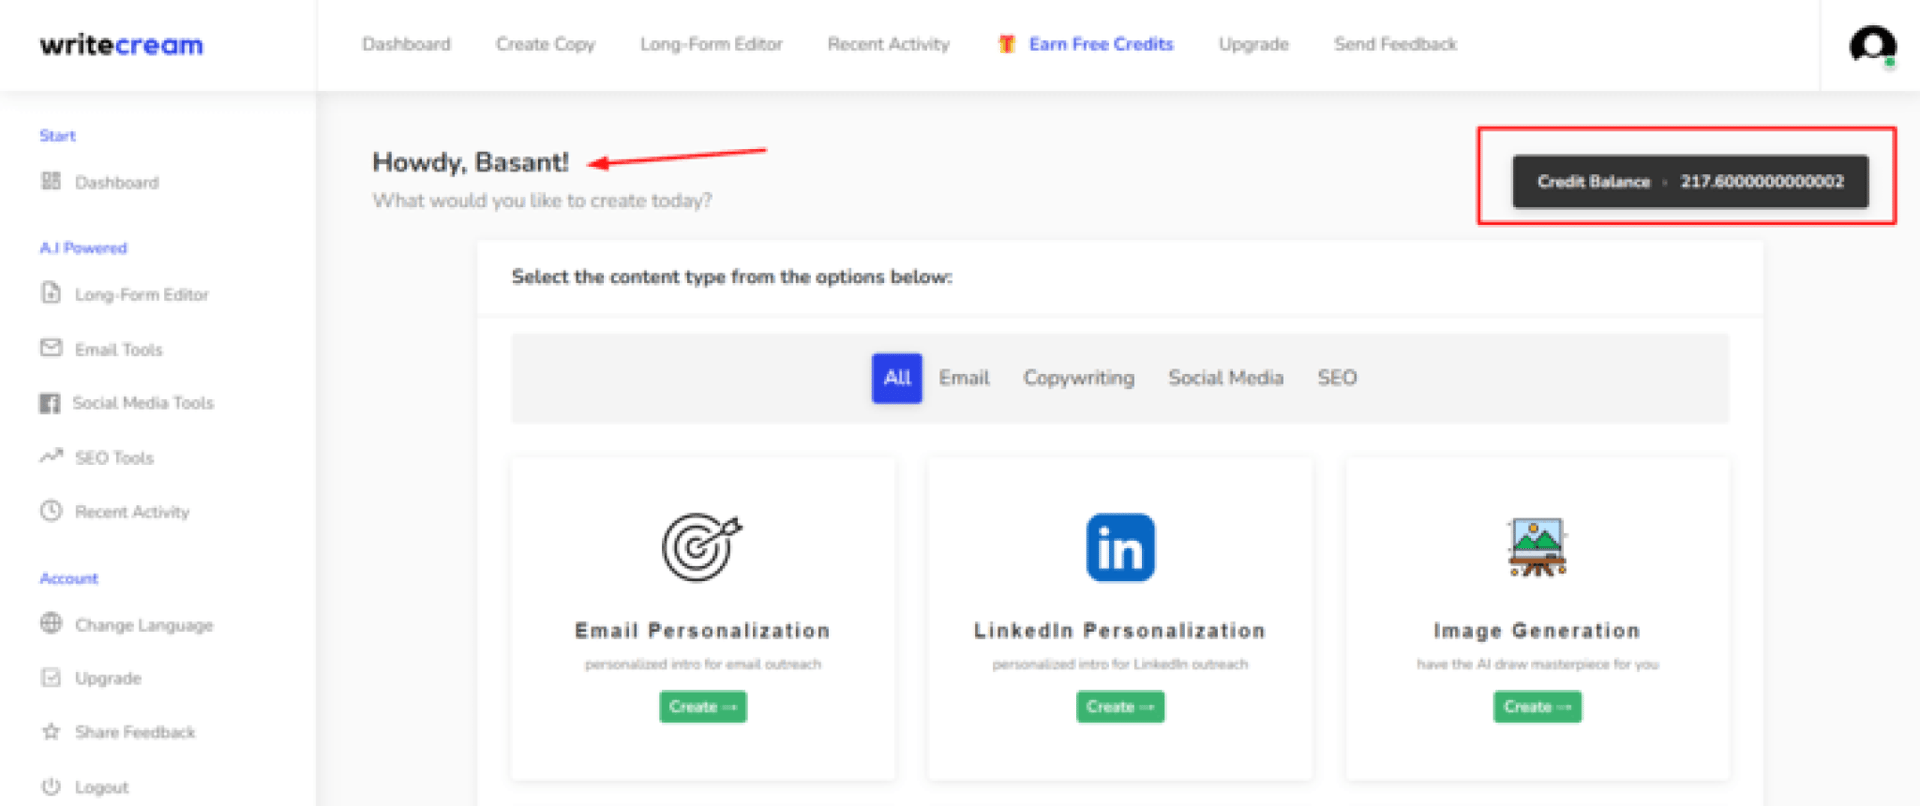
Task: Click the Email Personalization target icon
Action: (x=701, y=547)
